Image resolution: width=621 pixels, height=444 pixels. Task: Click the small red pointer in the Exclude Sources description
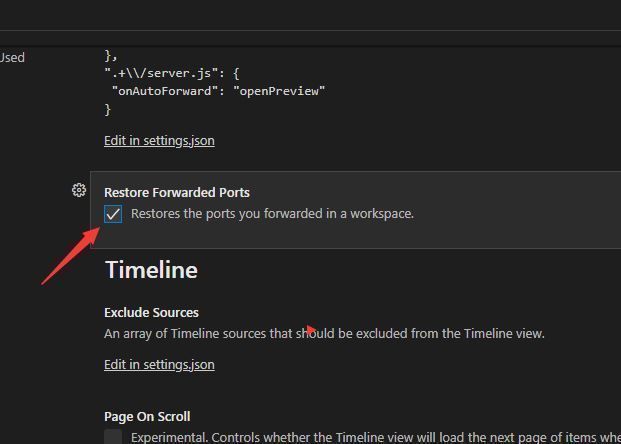(x=310, y=329)
